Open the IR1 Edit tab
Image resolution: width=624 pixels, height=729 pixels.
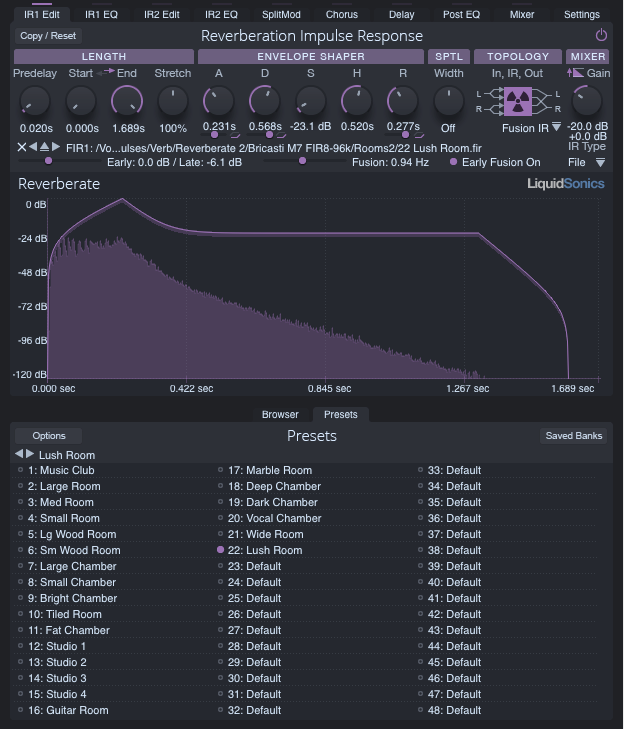tap(41, 14)
